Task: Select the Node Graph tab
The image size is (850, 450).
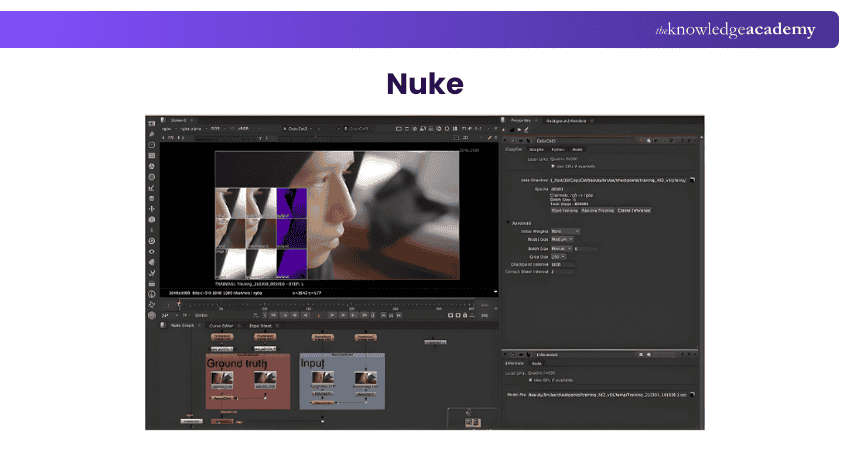Action: tap(182, 326)
